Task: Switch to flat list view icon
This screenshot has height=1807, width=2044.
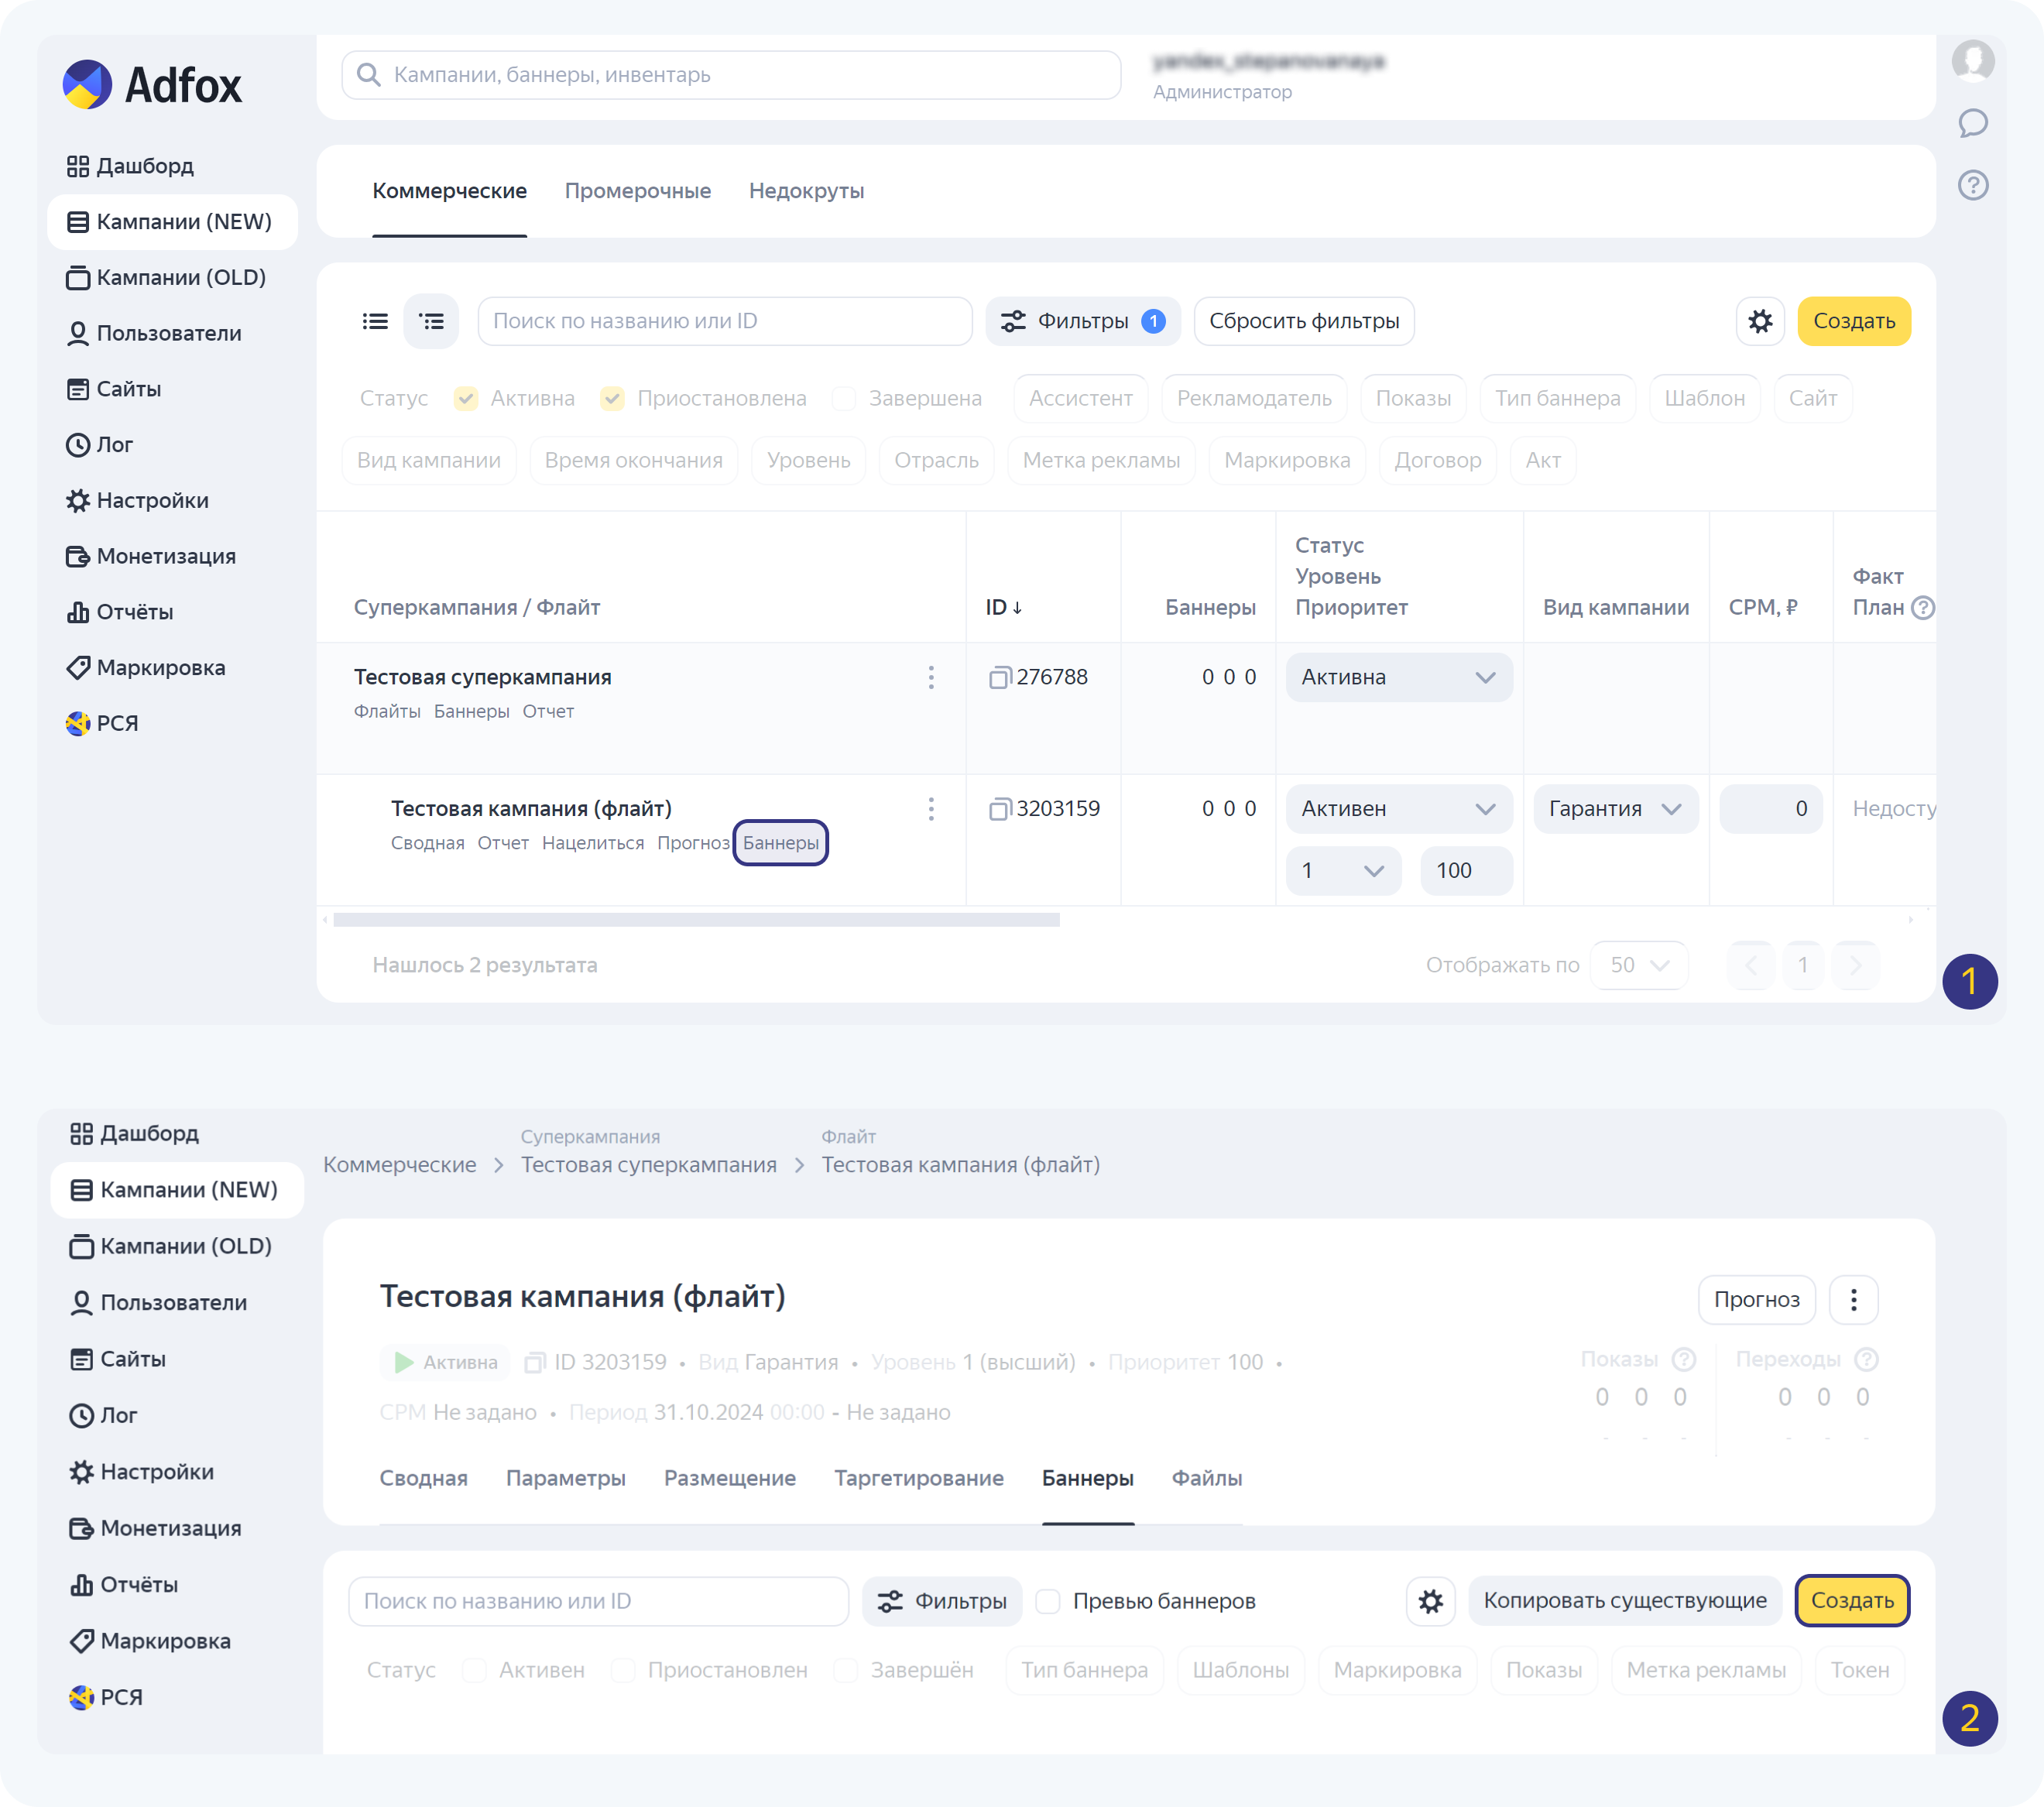Action: click(375, 321)
